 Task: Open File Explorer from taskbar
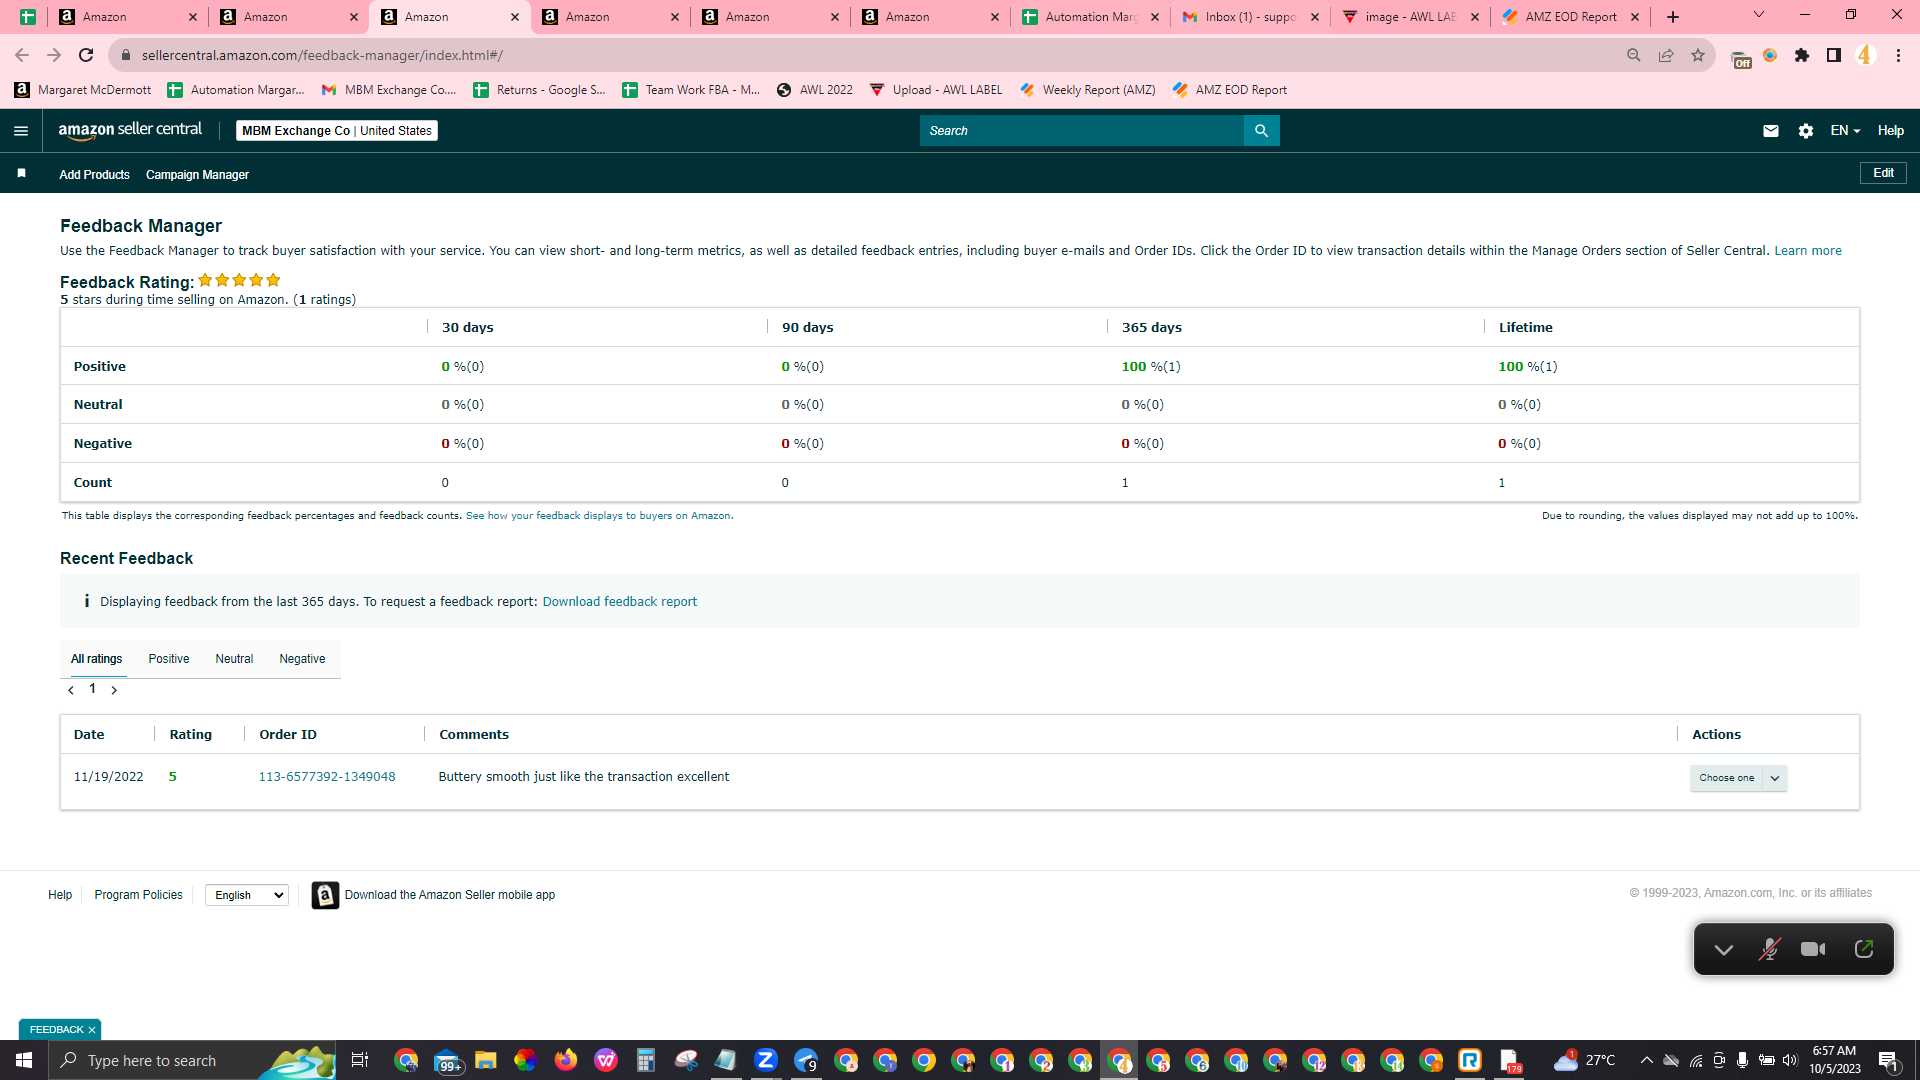tap(486, 1060)
